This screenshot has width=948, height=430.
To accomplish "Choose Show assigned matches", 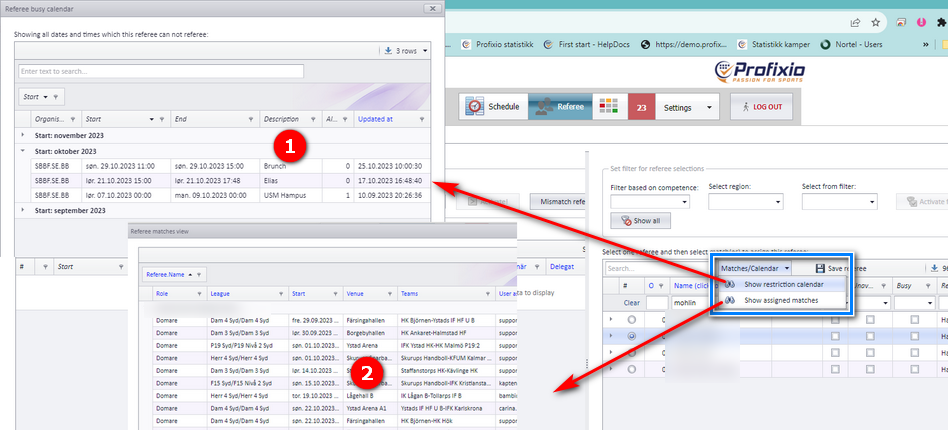I will (x=781, y=300).
